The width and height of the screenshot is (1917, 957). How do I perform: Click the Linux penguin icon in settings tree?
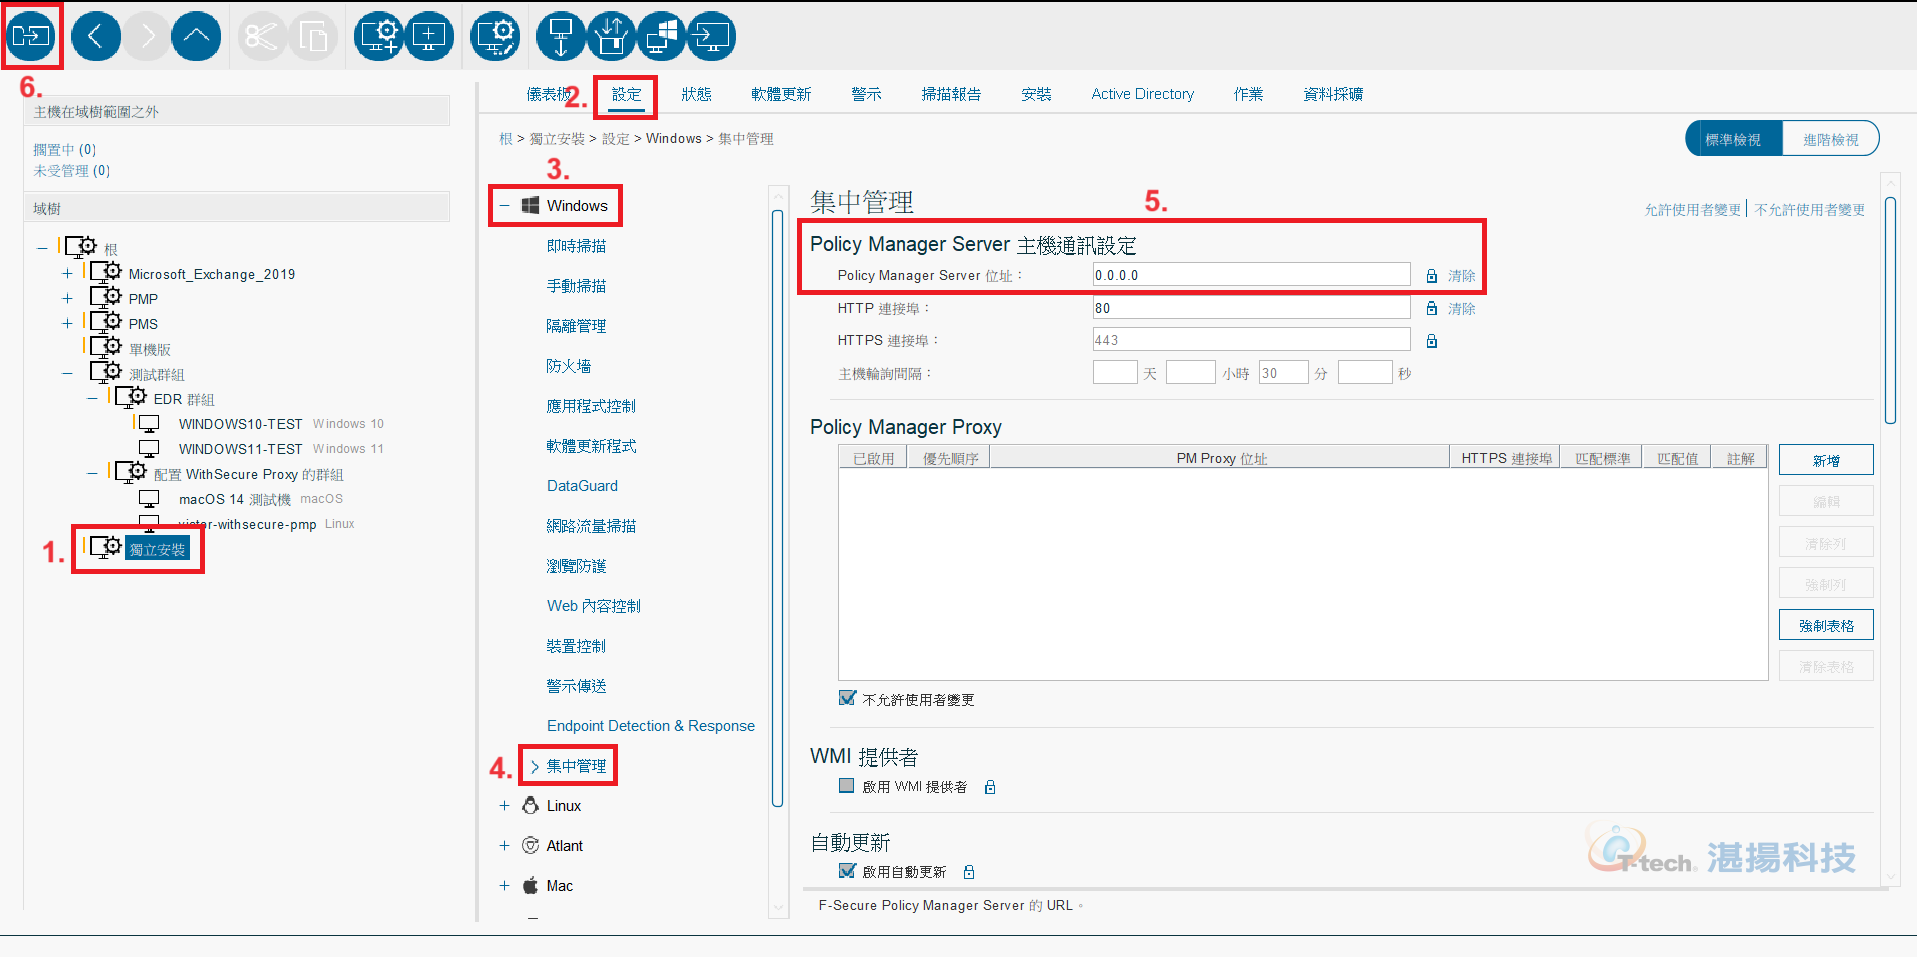point(531,805)
